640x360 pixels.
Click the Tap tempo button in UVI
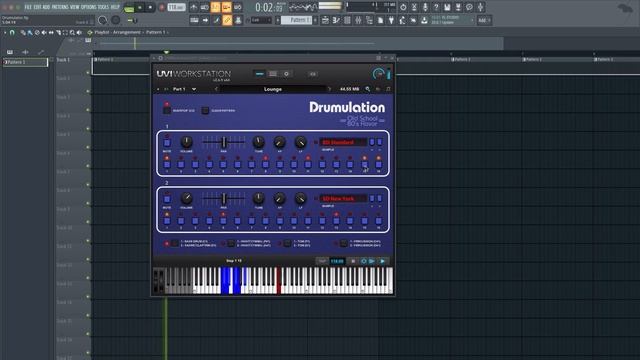[x=322, y=261]
